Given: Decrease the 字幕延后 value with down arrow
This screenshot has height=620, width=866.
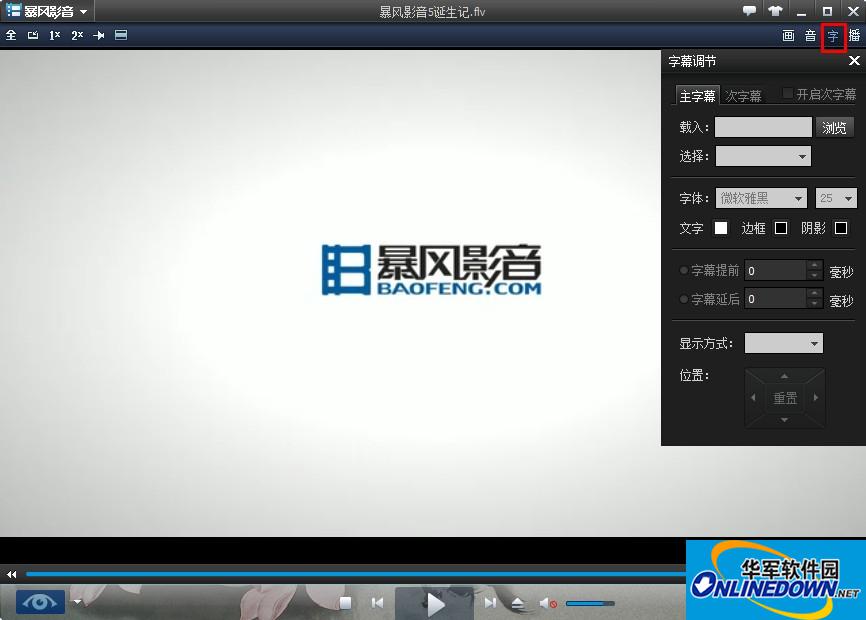Looking at the screenshot, I should [x=814, y=304].
